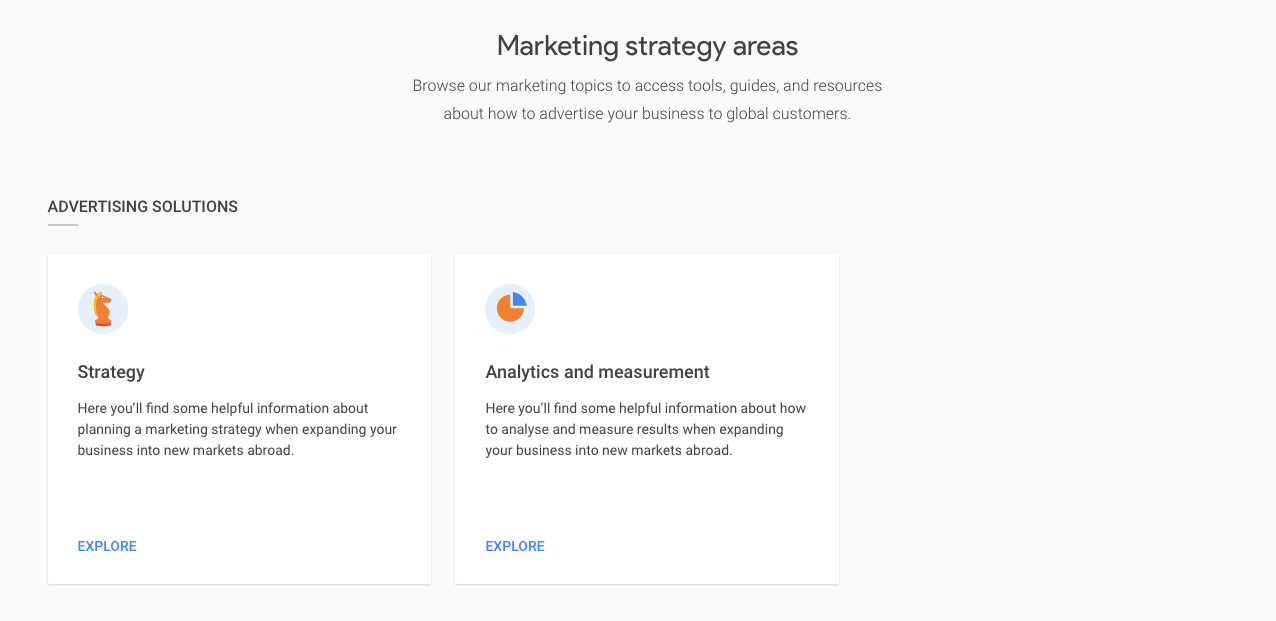Open Explore link under Strategy
The width and height of the screenshot is (1276, 621).
107,546
